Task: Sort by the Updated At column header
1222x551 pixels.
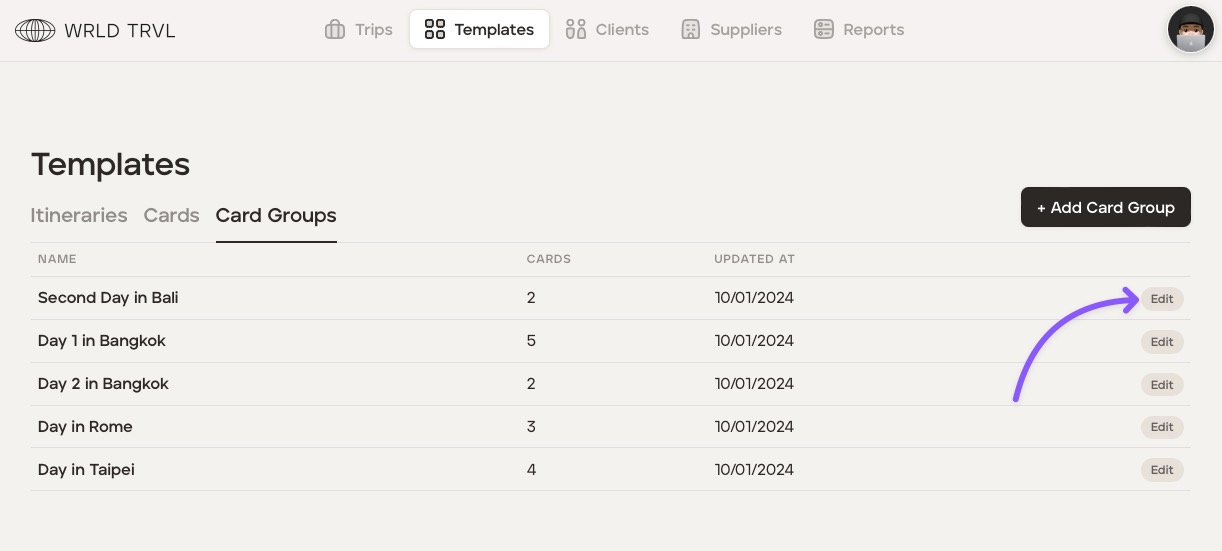Action: 754,259
